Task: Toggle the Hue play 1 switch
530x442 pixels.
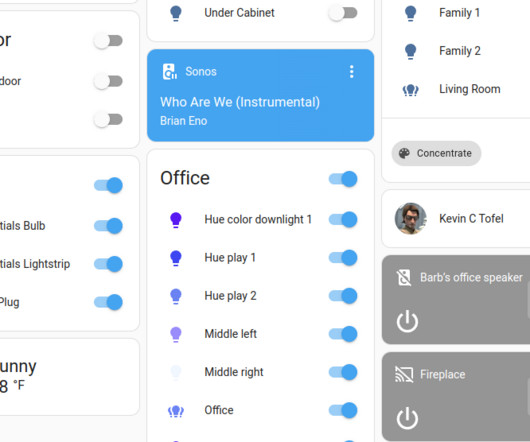Action: coord(343,258)
